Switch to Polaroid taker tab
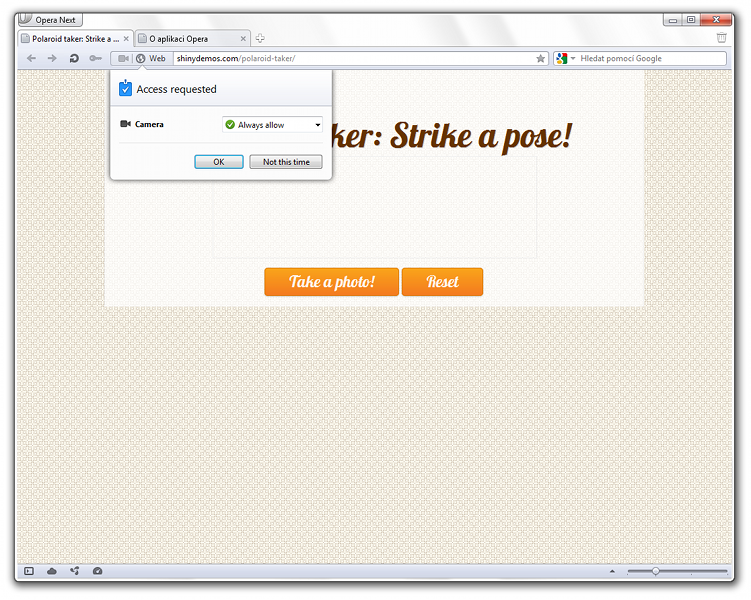 pos(75,39)
